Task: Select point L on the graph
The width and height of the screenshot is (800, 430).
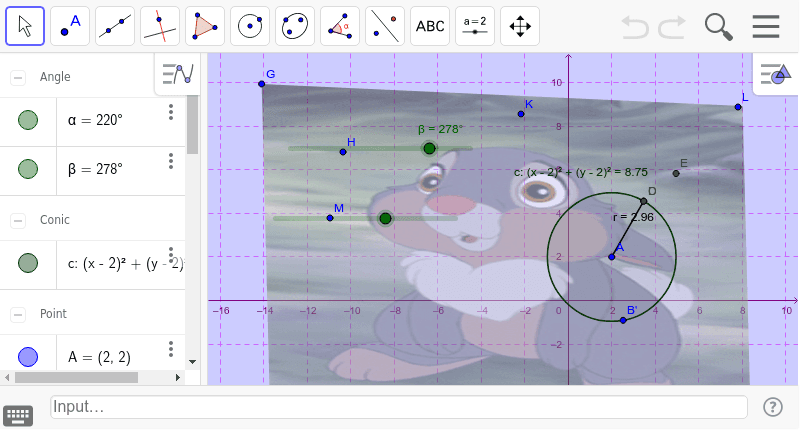Action: tap(738, 107)
